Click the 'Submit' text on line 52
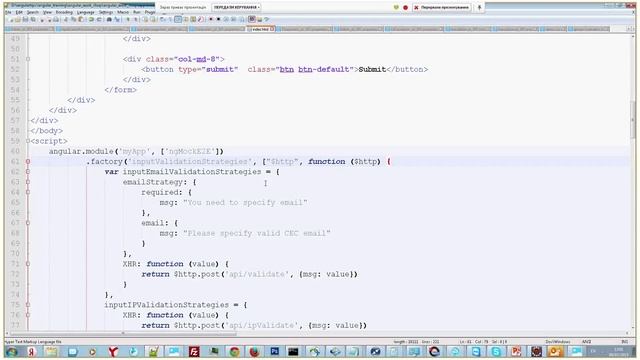Viewport: 640px width, 360px height. pyautogui.click(x=372, y=69)
